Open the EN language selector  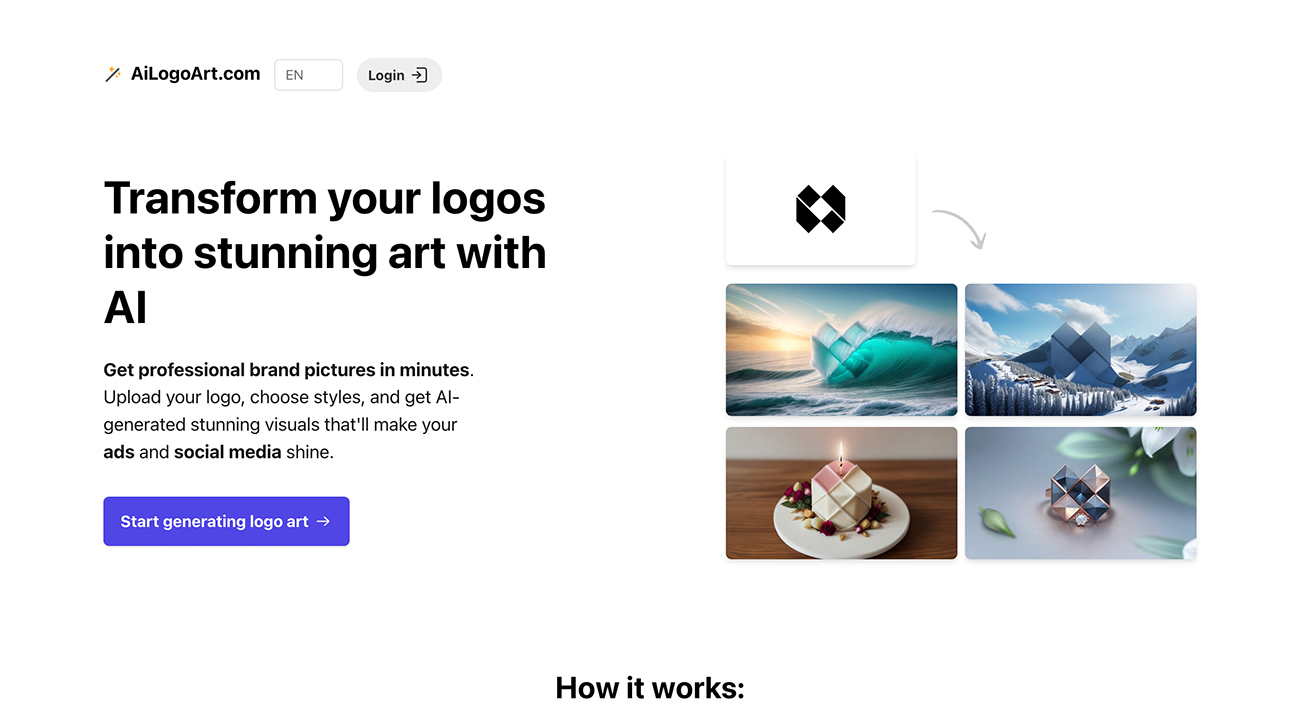(309, 75)
